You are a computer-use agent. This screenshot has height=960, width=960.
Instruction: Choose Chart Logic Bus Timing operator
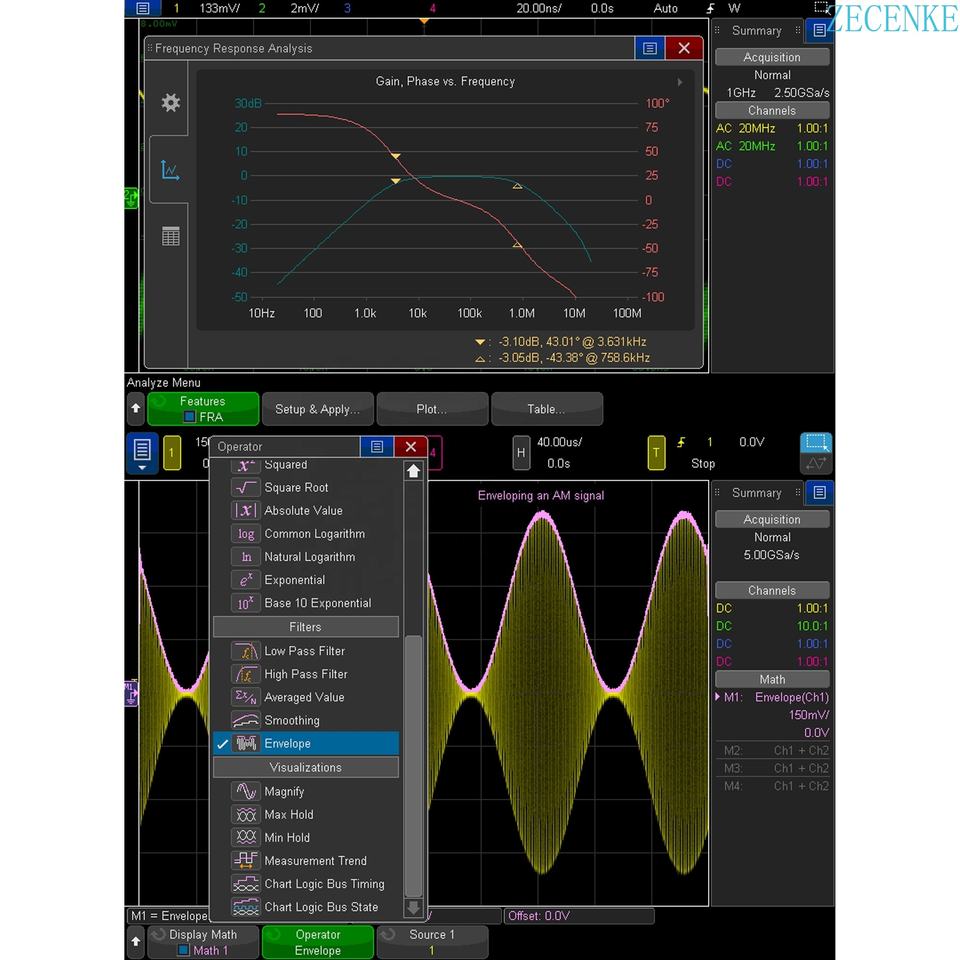click(323, 884)
